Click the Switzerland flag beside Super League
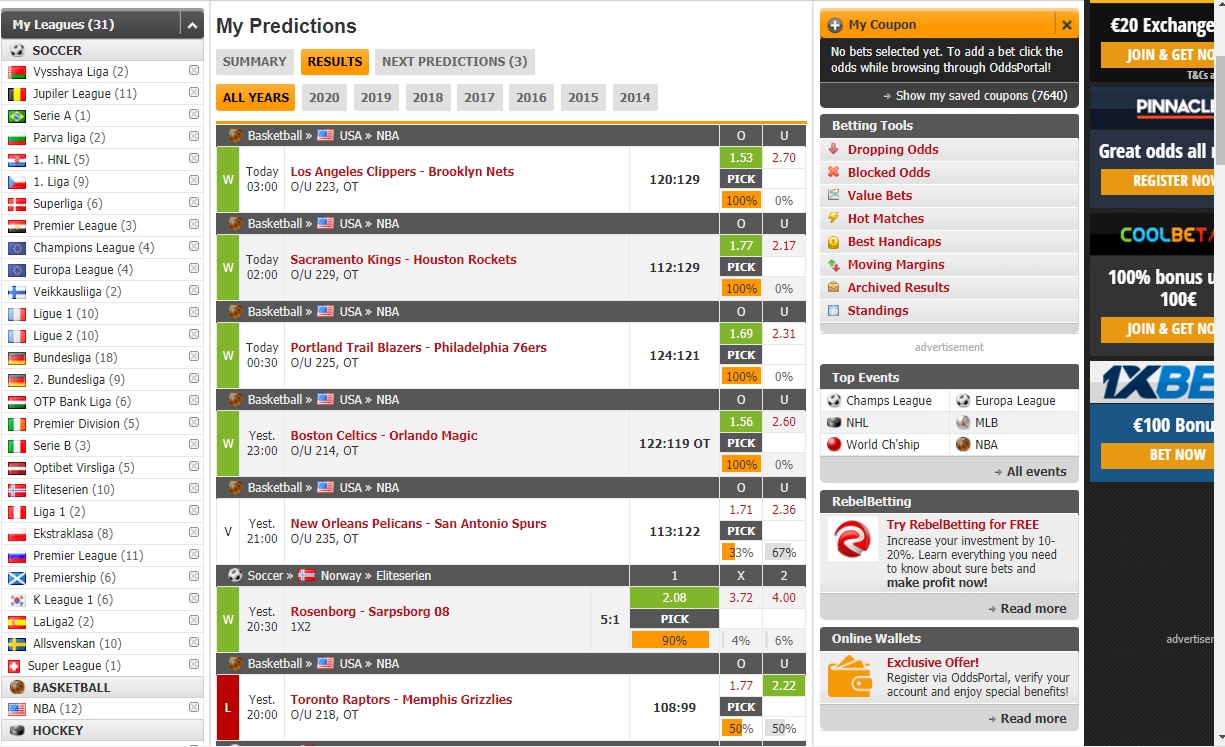 [14, 666]
